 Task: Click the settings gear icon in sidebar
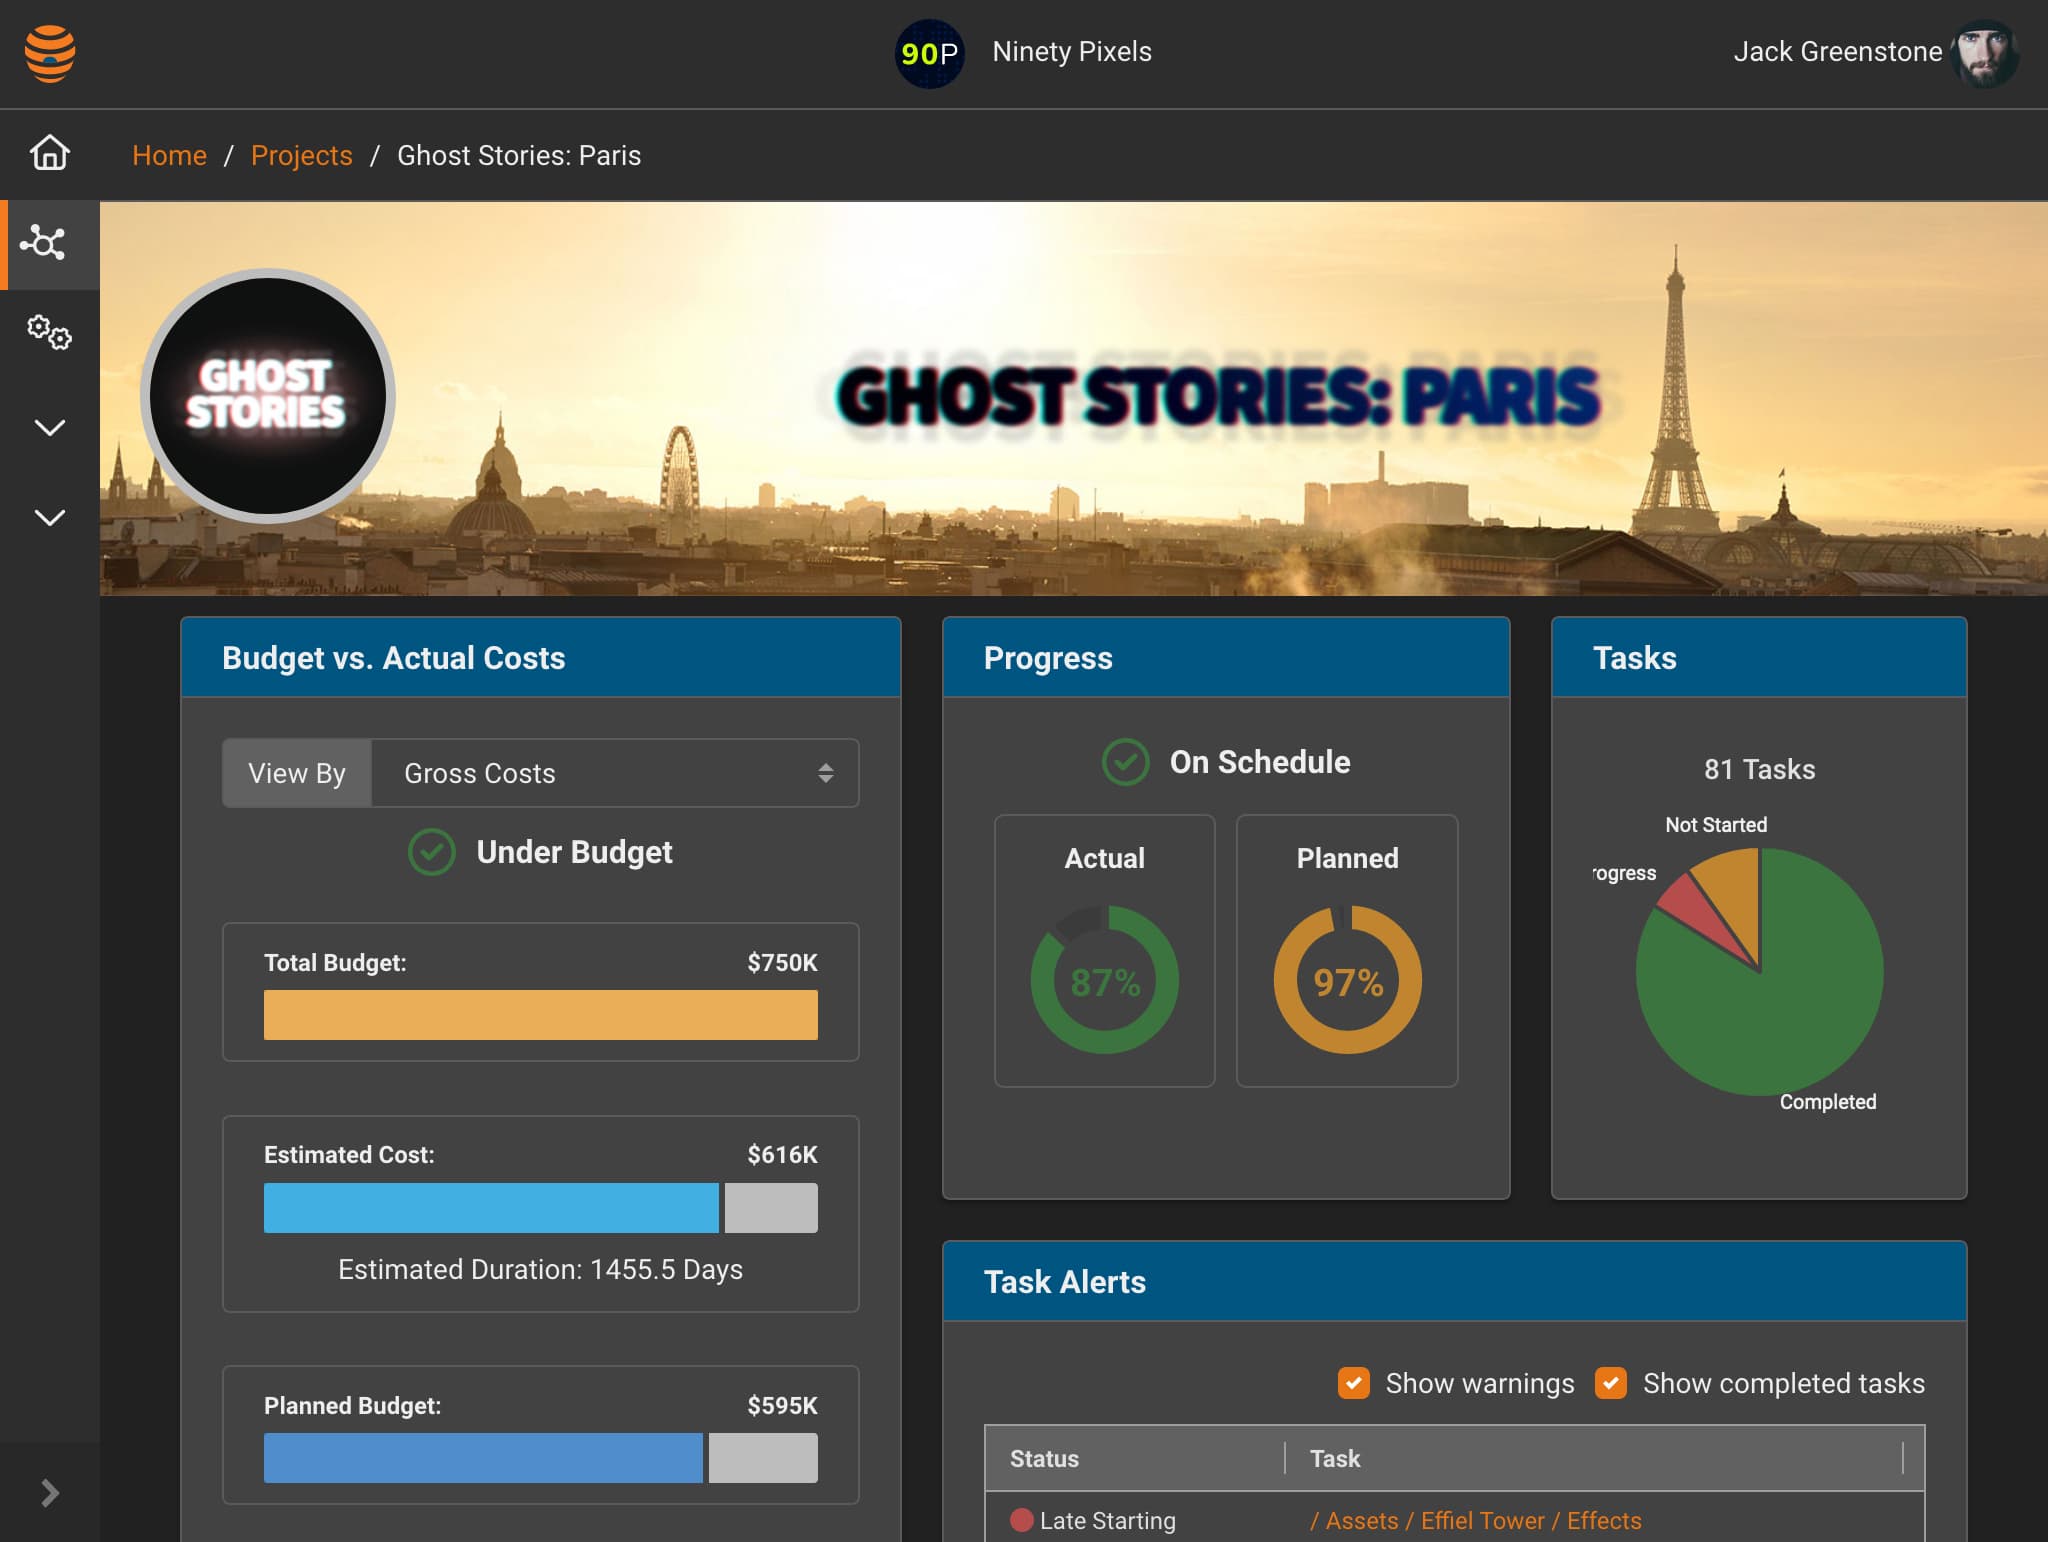point(47,332)
